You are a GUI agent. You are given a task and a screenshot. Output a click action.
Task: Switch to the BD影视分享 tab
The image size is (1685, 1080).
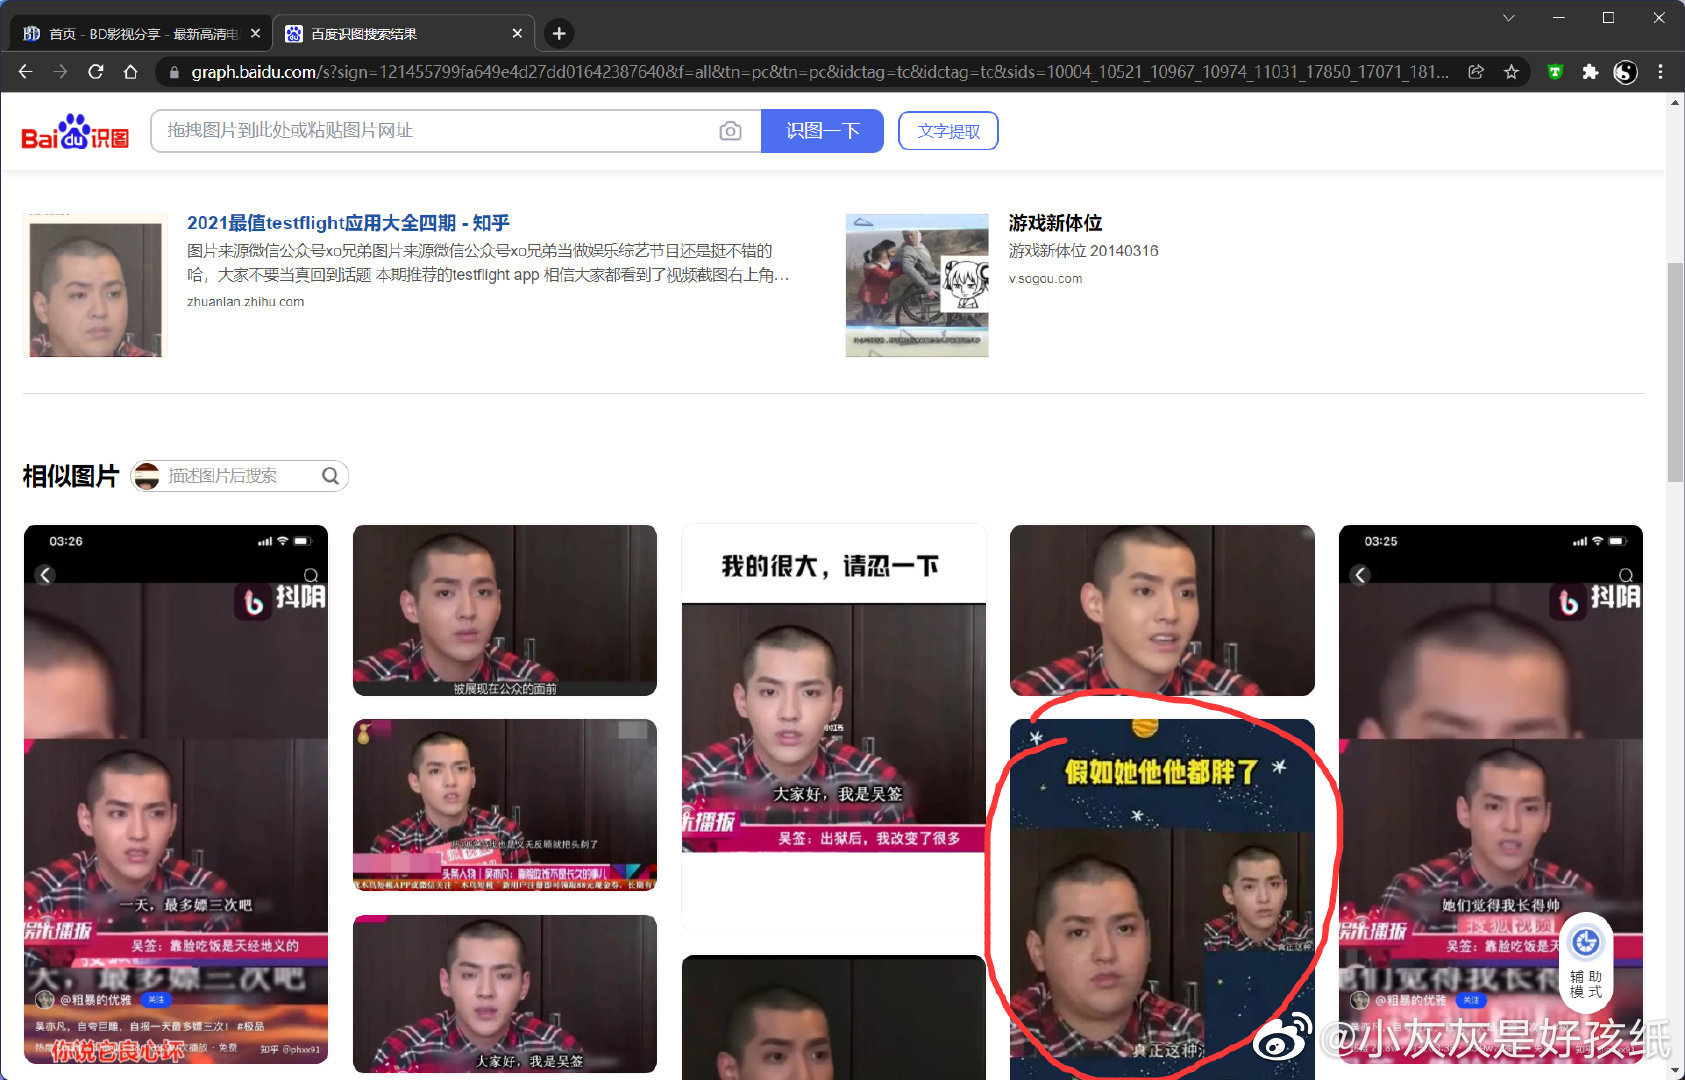click(x=140, y=34)
